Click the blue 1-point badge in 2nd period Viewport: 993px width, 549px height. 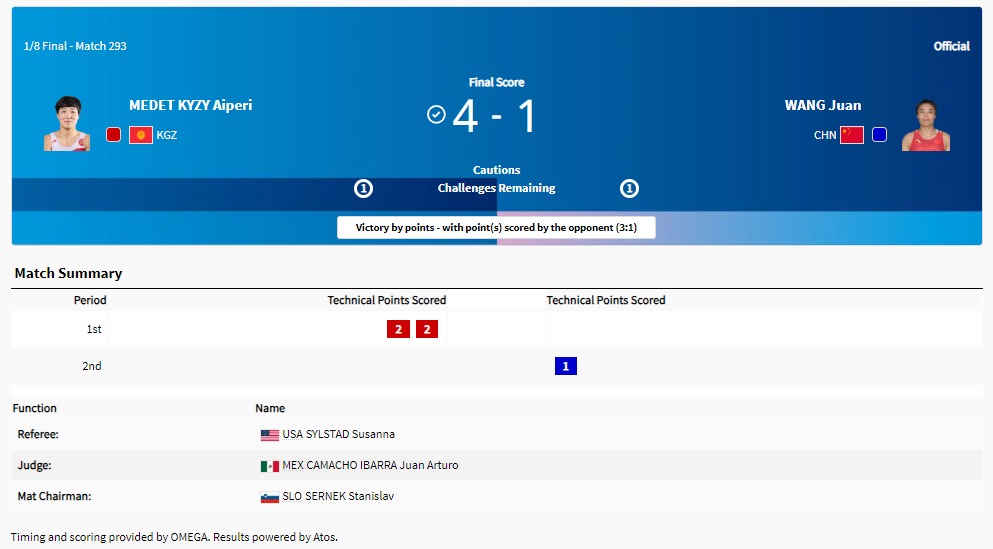[x=566, y=366]
